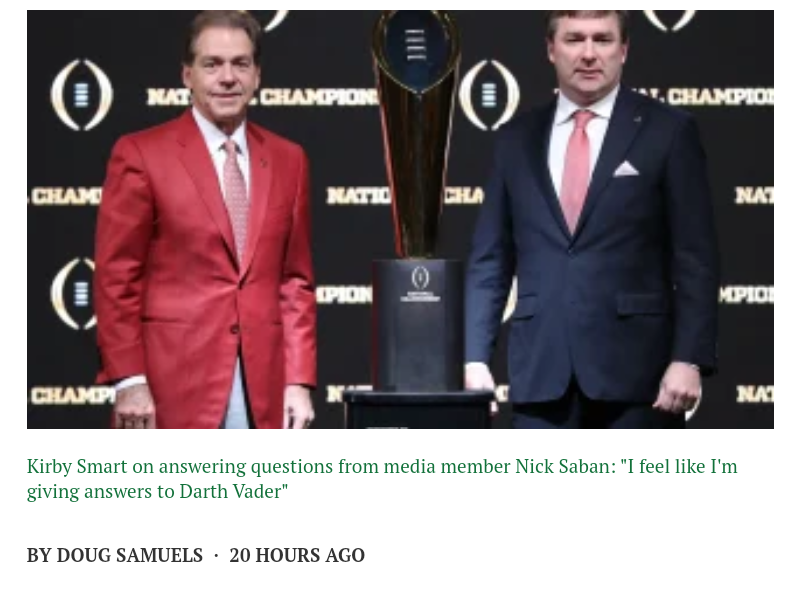Click "Nick Saban" in the headline
The image size is (800, 609).
click(x=561, y=466)
